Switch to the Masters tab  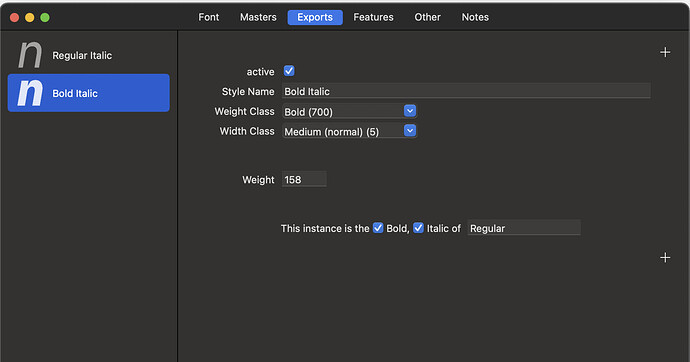tap(258, 17)
